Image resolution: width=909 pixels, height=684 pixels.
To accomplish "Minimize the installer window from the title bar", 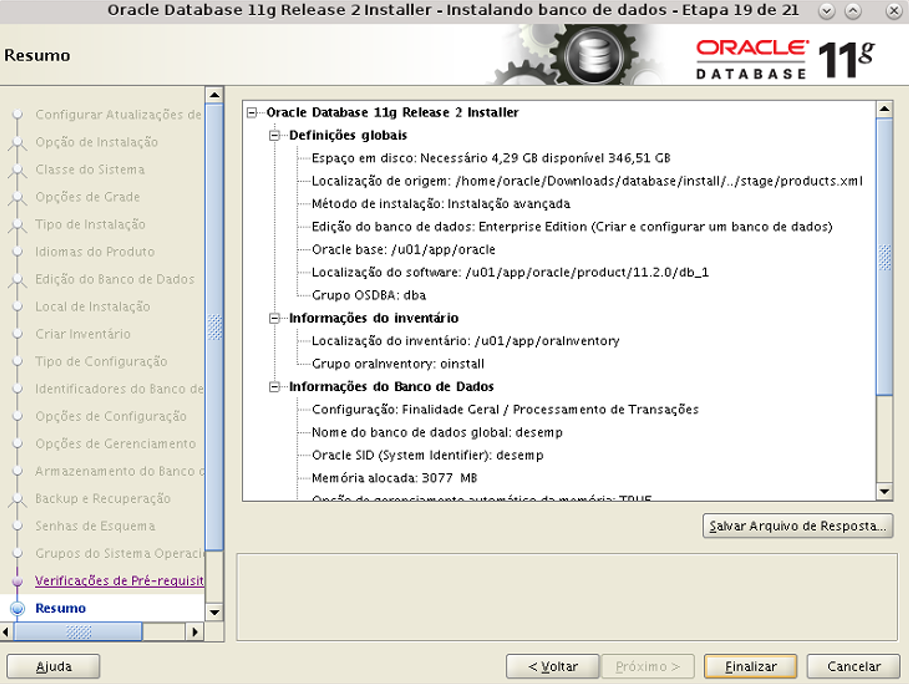I will [827, 11].
